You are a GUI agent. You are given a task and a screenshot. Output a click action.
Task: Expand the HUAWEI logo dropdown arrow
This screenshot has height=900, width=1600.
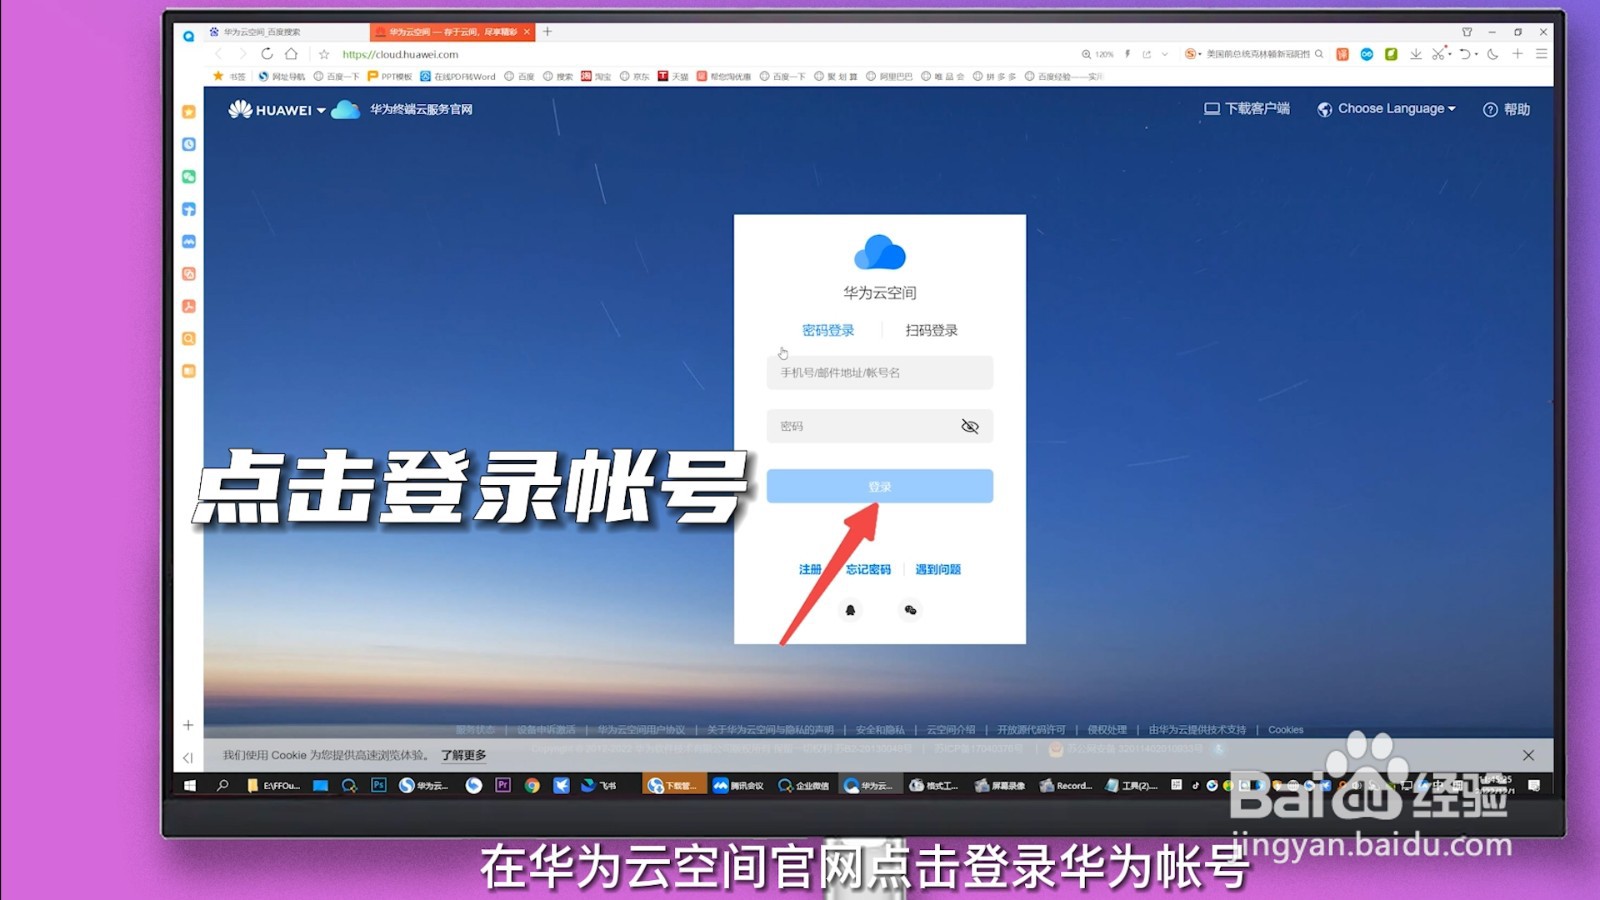click(321, 111)
